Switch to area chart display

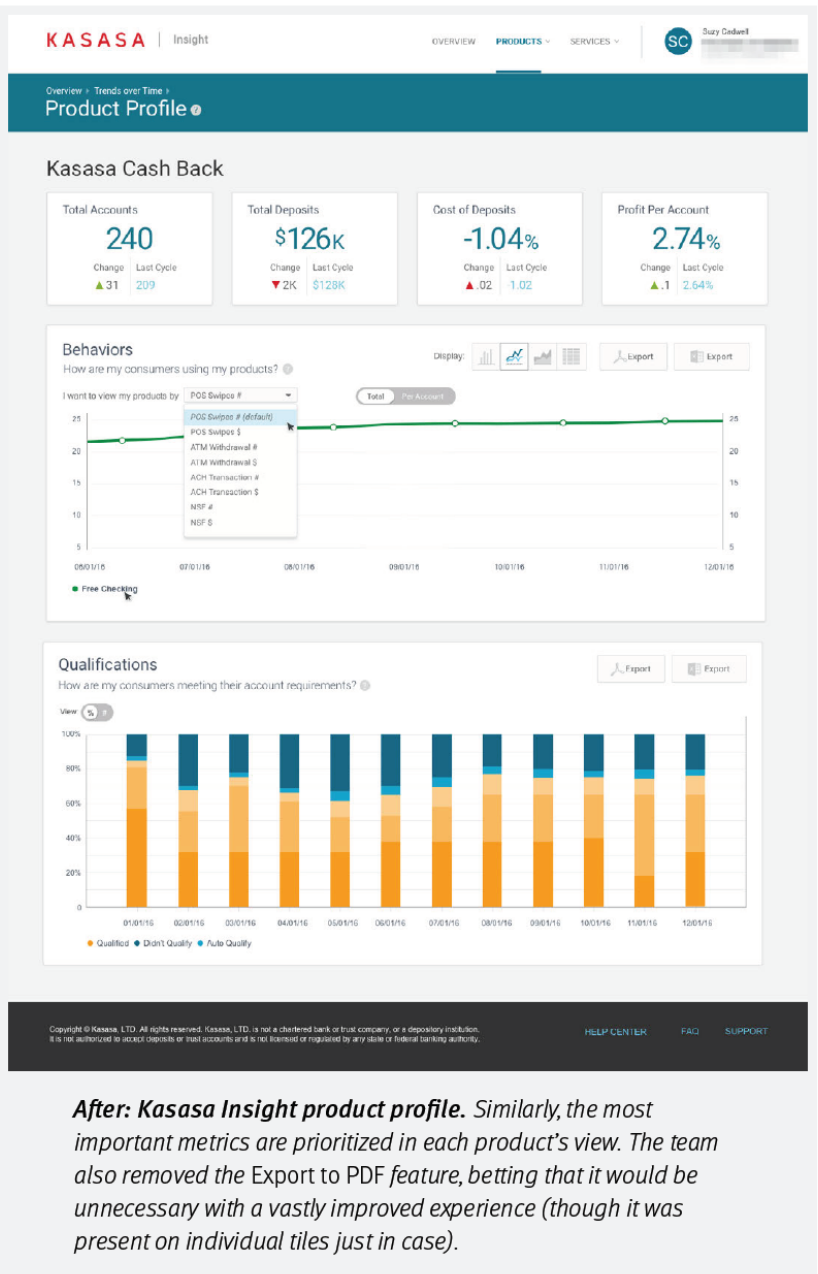click(x=543, y=357)
